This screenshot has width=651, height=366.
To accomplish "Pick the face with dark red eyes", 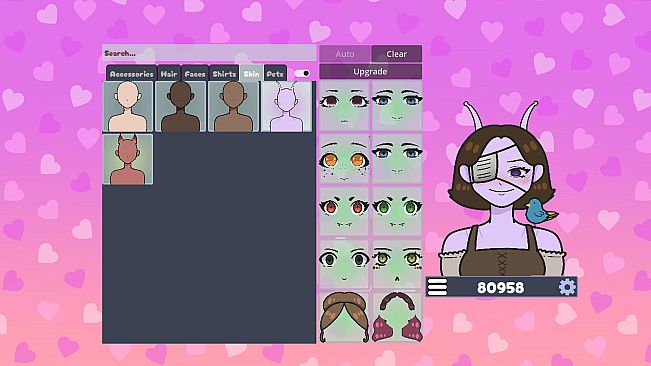I will [344, 106].
